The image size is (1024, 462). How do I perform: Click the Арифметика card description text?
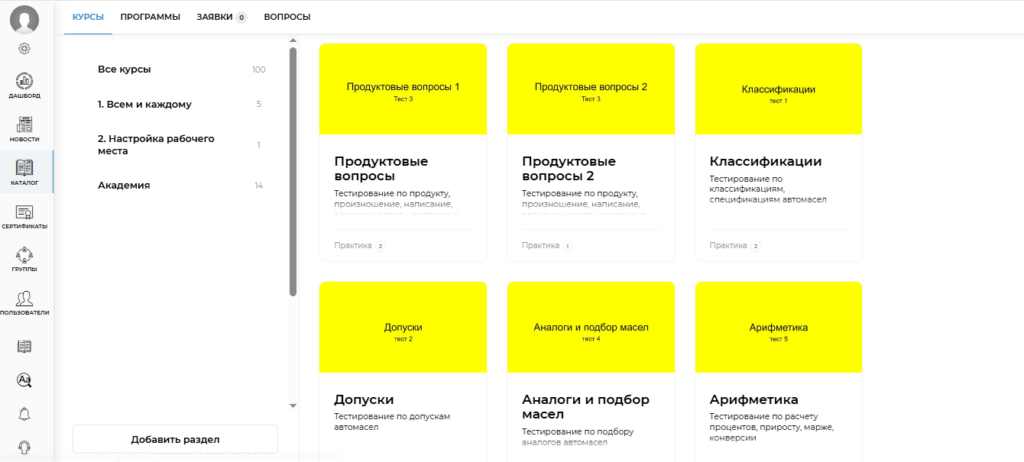point(772,427)
